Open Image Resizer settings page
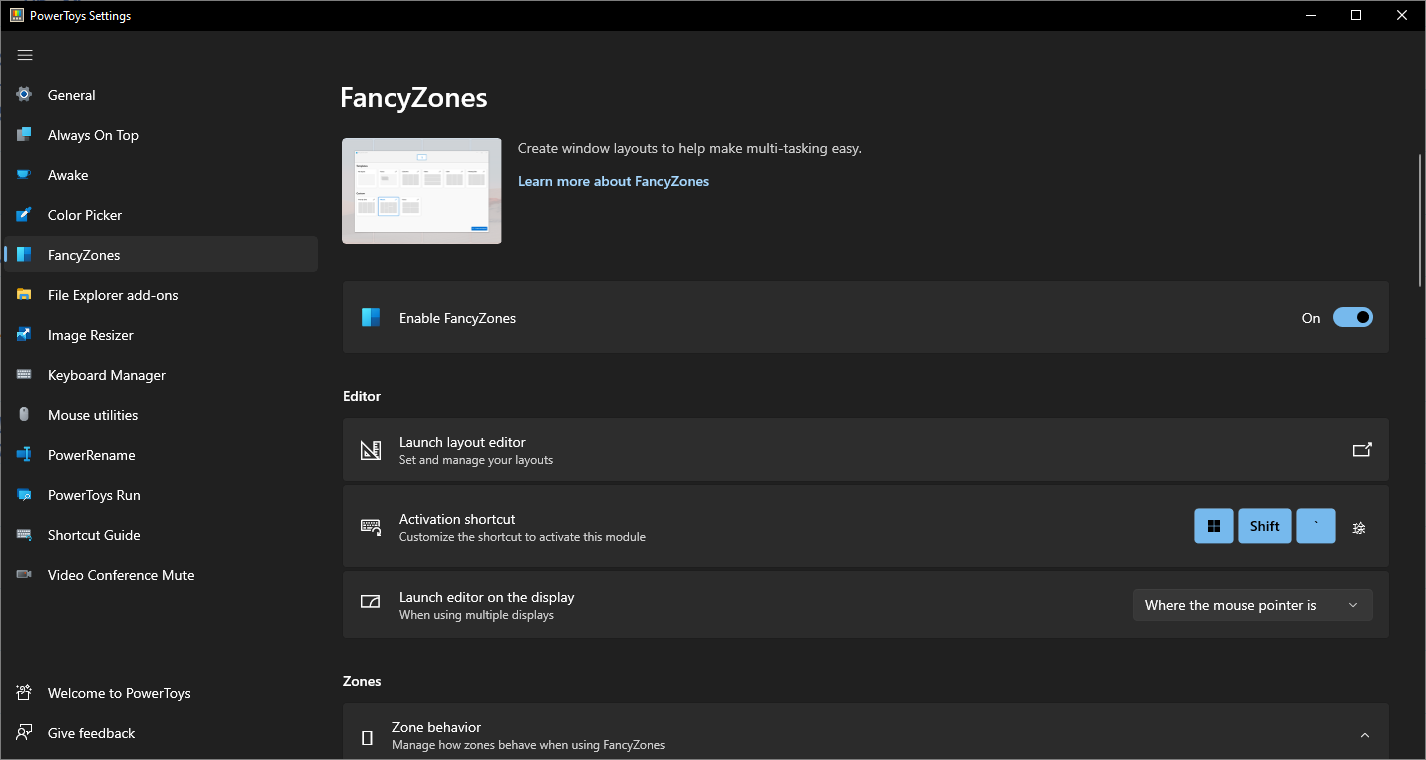 tap(161, 335)
